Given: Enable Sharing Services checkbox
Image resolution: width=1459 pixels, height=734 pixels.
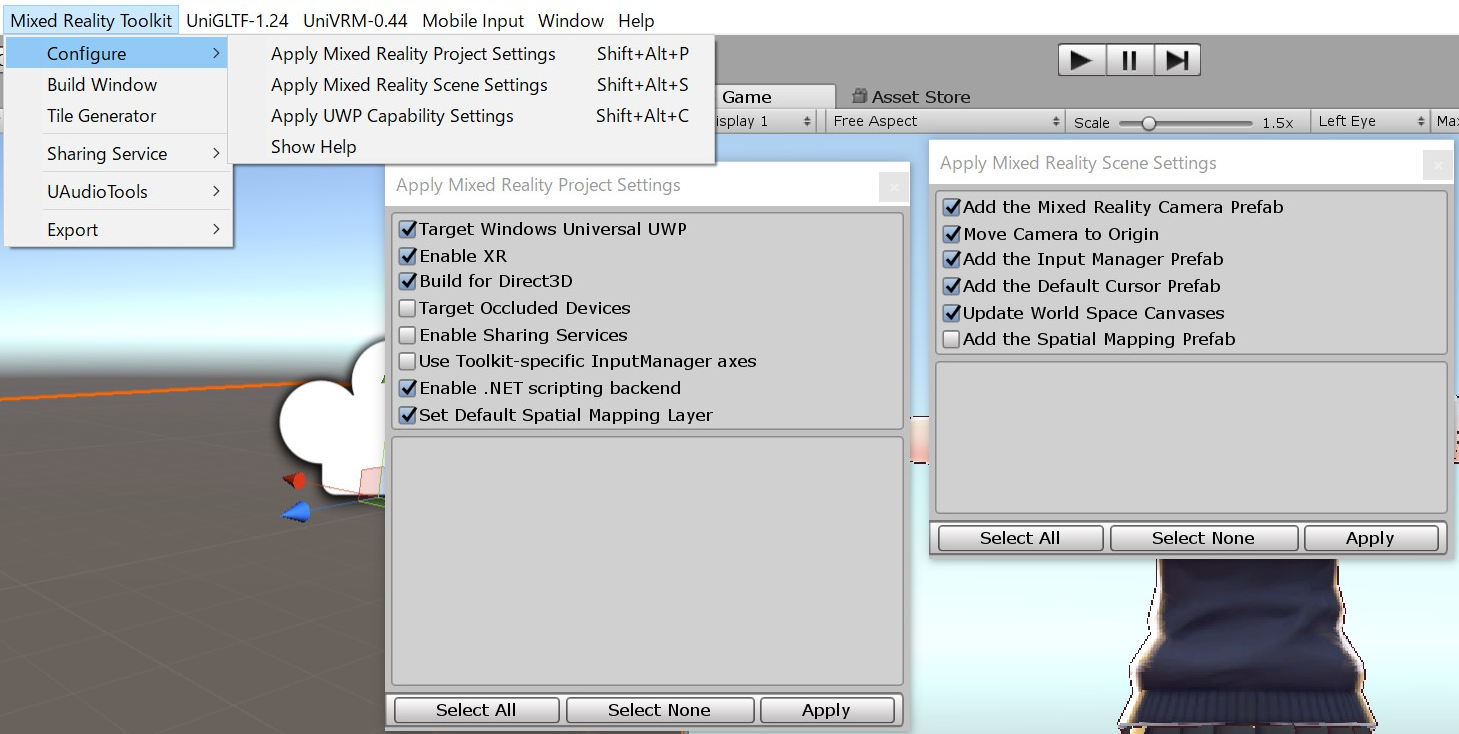Looking at the screenshot, I should point(407,335).
